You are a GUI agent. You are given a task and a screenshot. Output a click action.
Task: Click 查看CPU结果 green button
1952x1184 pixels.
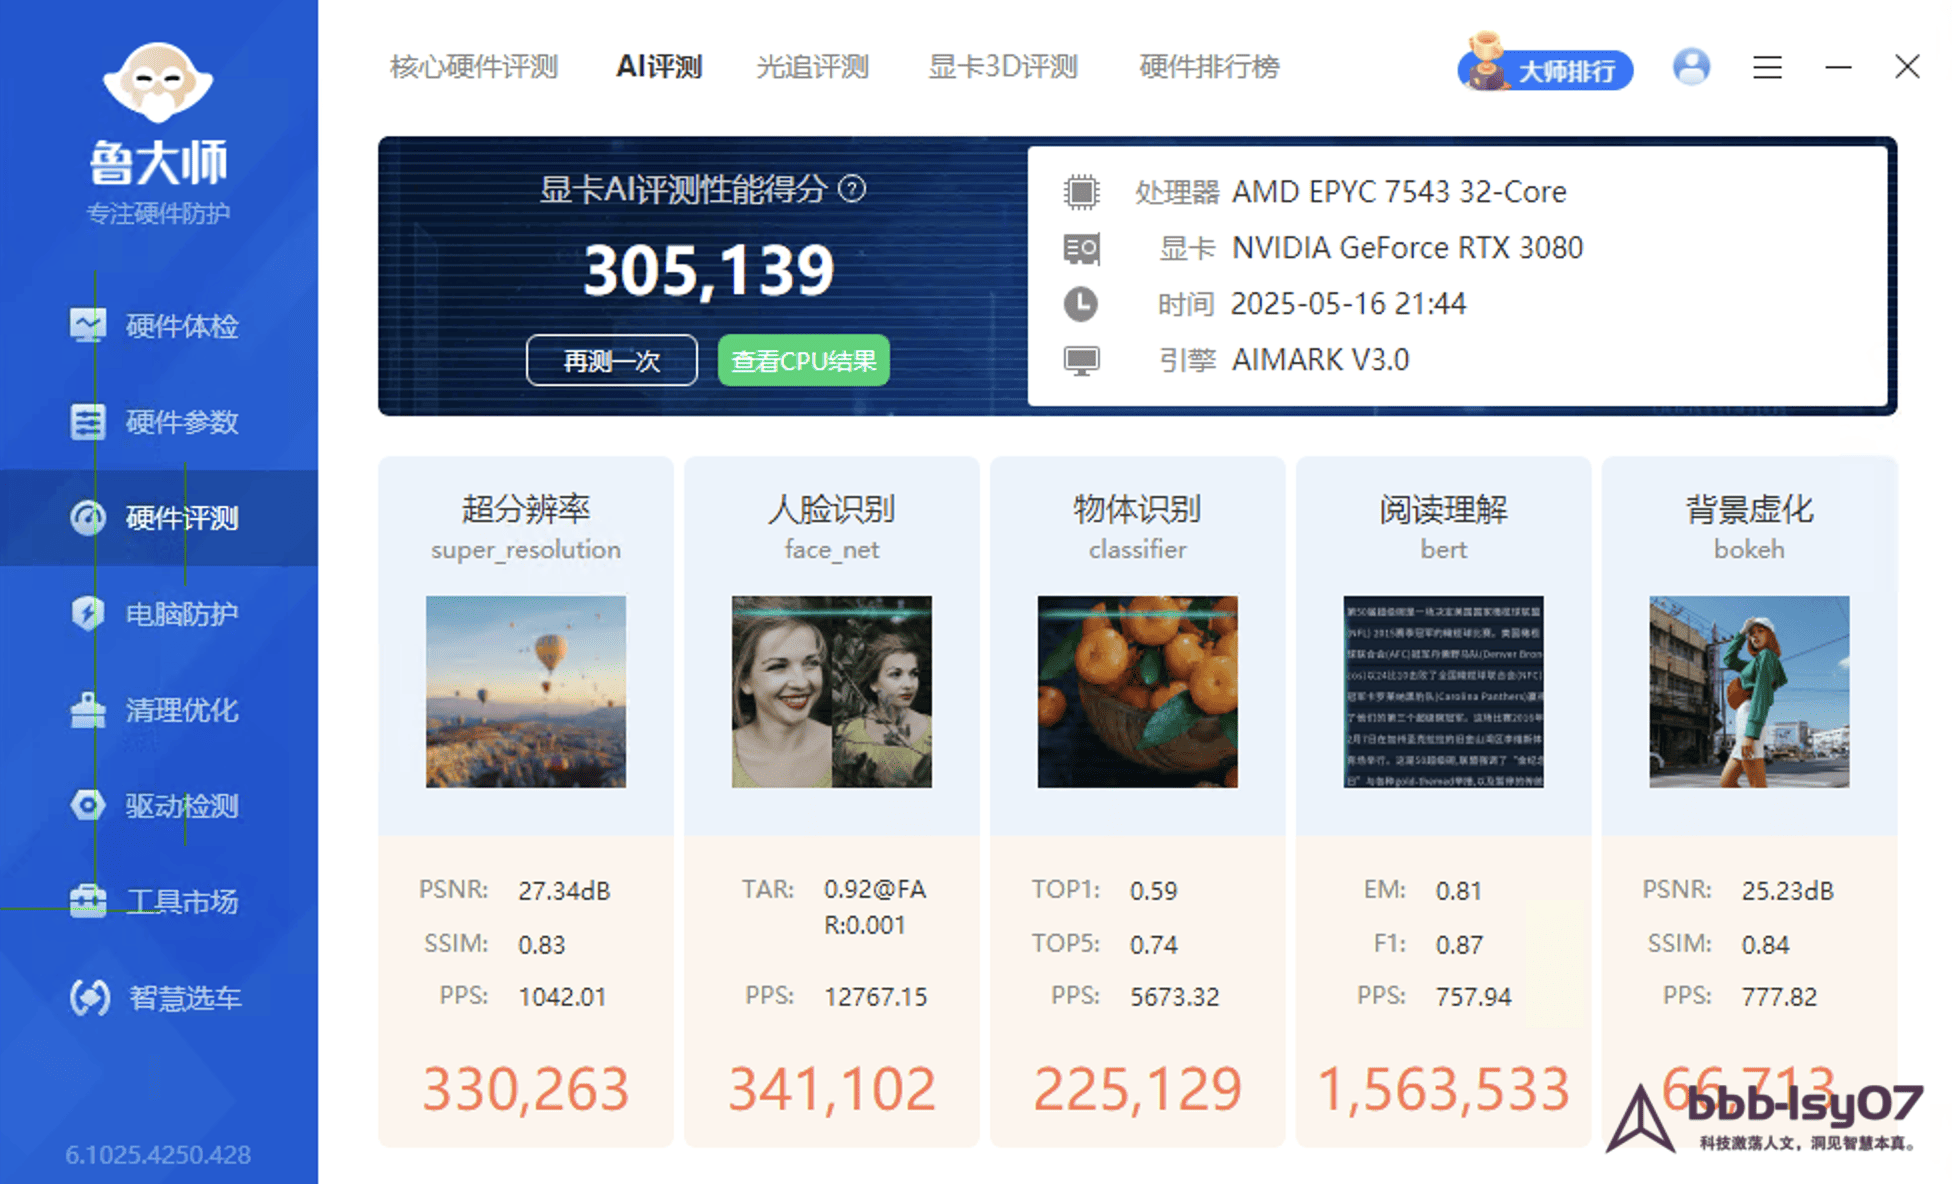(803, 360)
